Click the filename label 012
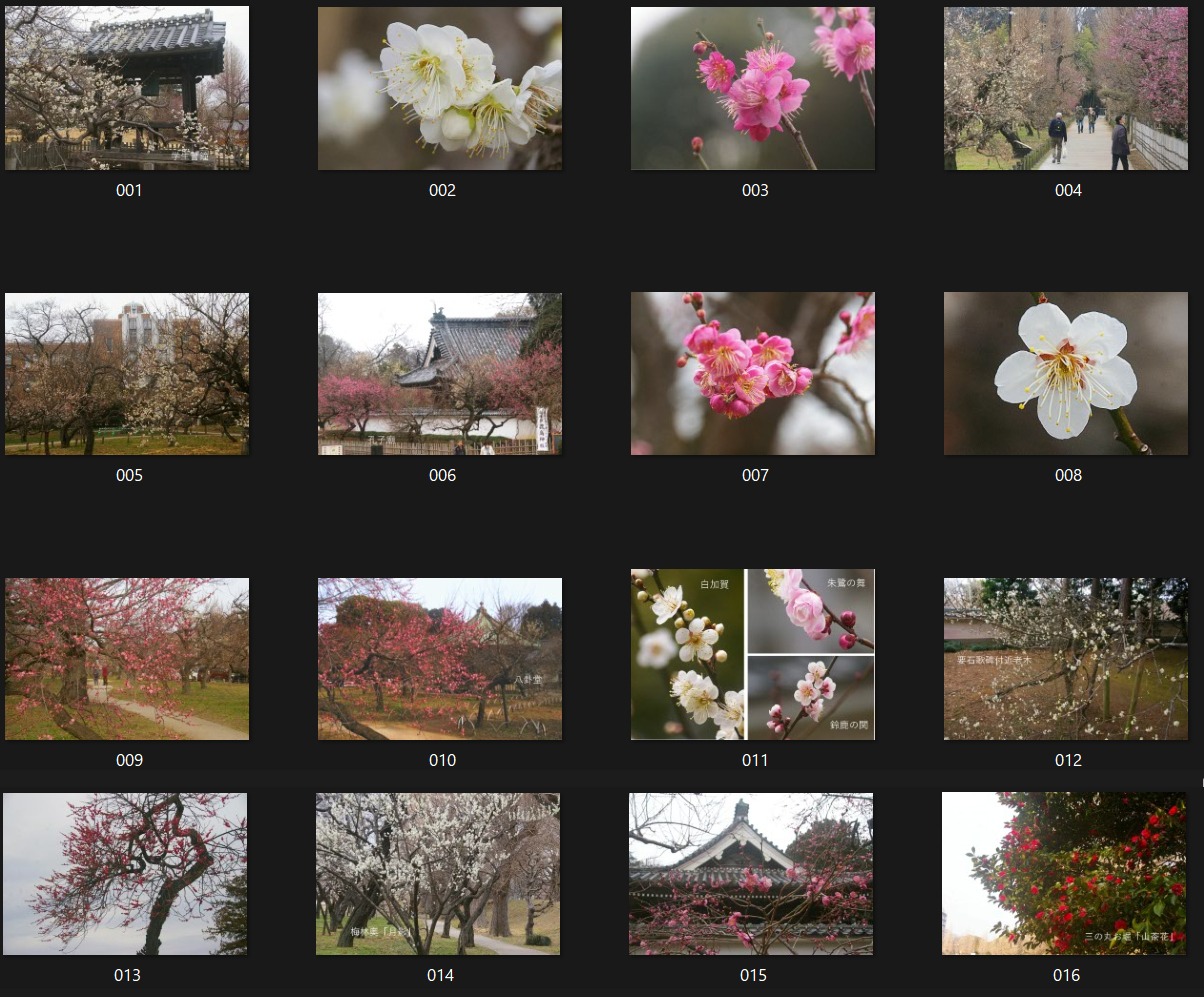The width and height of the screenshot is (1204, 998). (1068, 760)
